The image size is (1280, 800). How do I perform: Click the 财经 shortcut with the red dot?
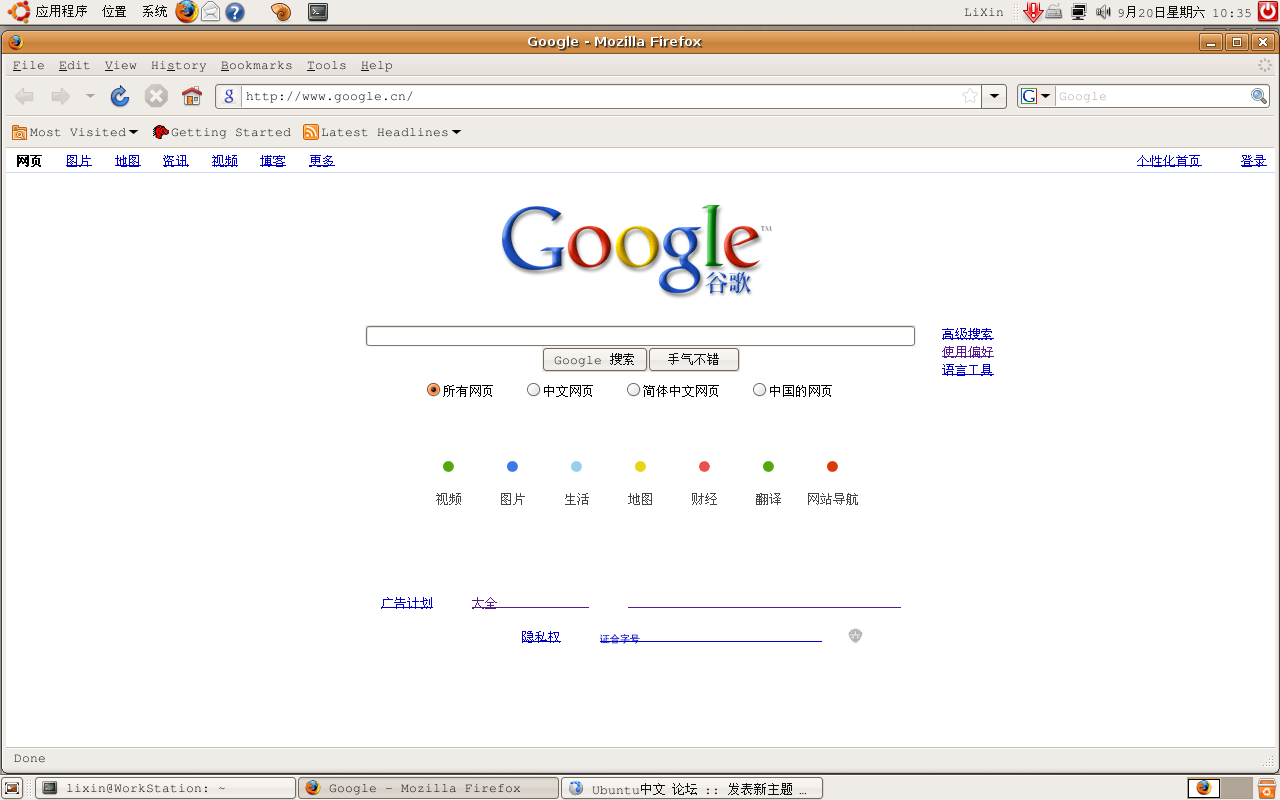pyautogui.click(x=704, y=482)
